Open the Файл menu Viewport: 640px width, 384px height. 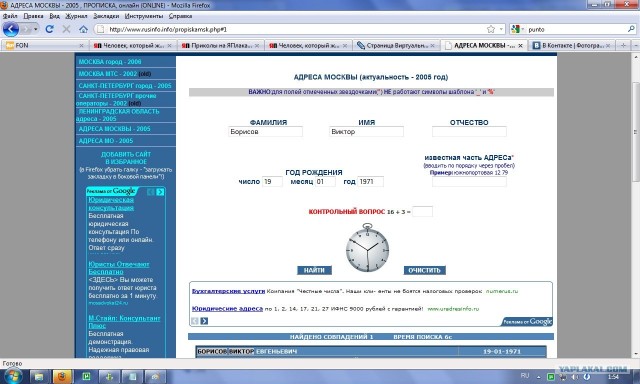pos(10,16)
